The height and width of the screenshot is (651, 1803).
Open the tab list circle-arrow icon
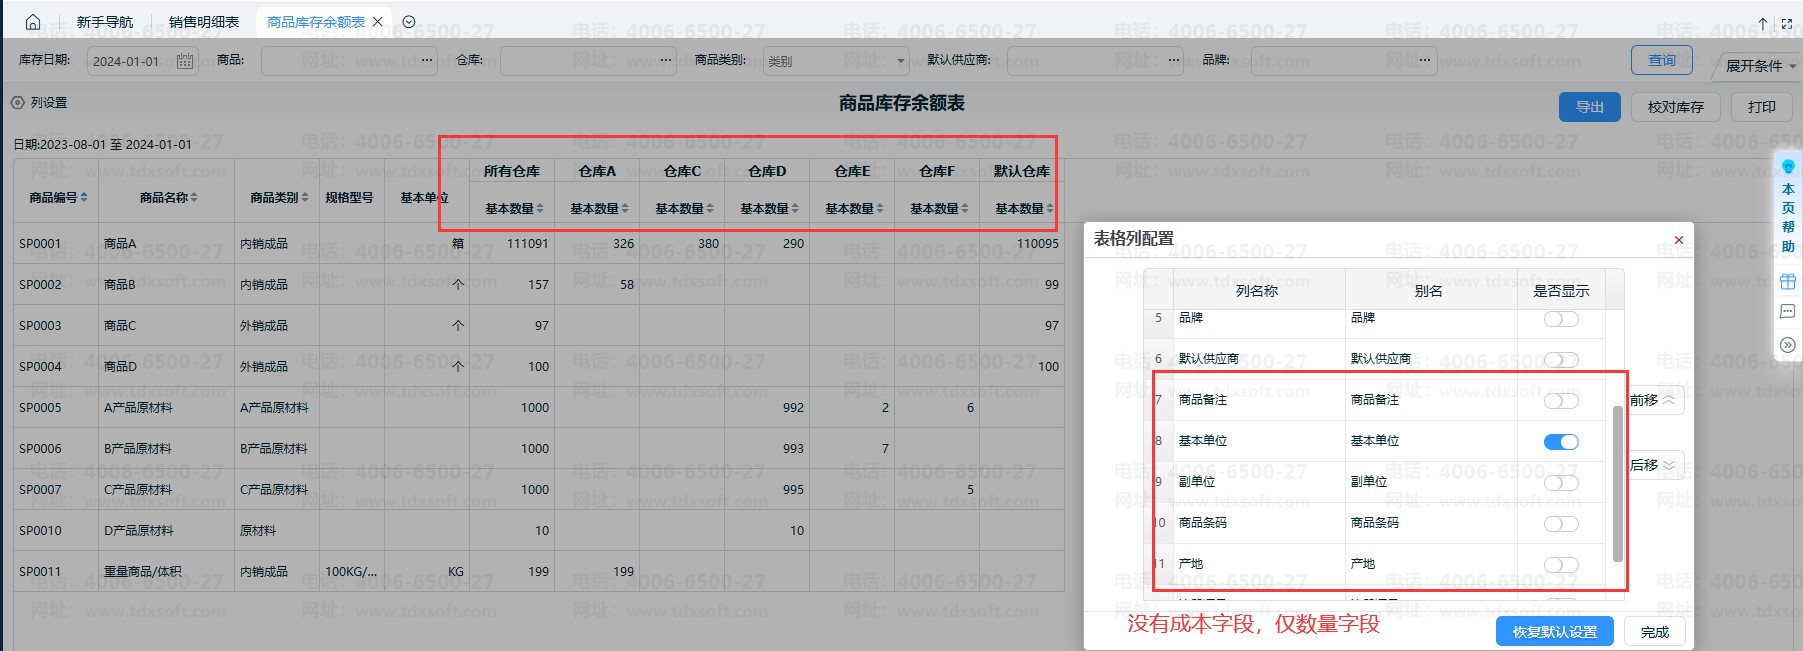pyautogui.click(x=409, y=22)
